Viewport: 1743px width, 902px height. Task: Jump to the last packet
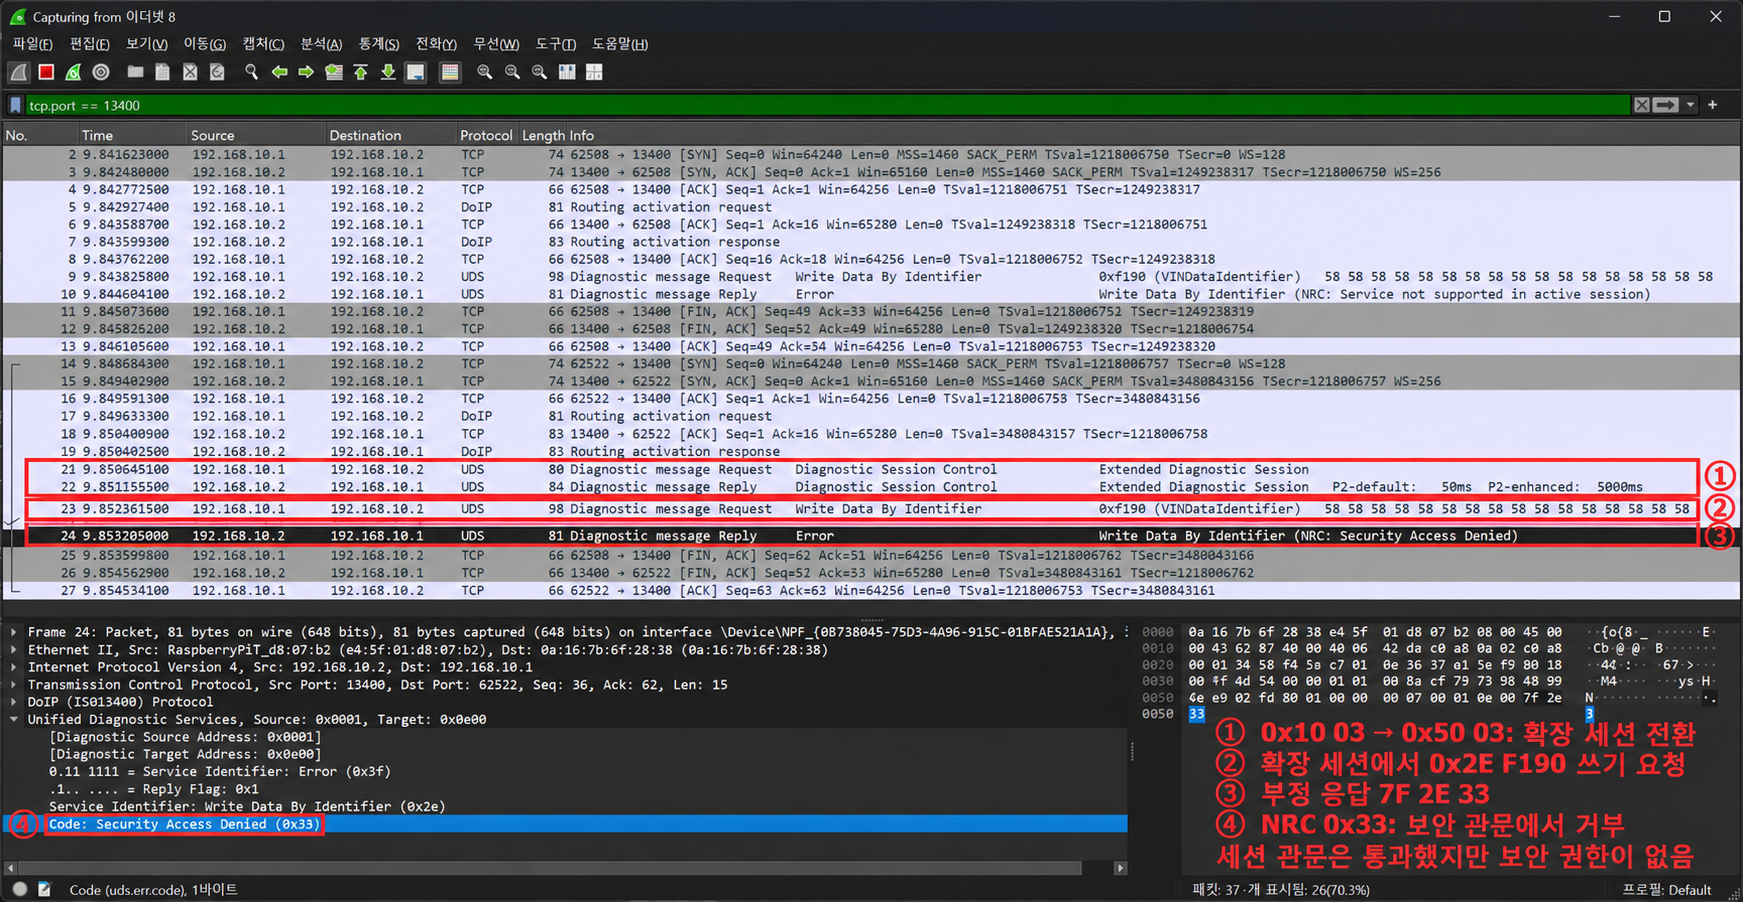pyautogui.click(x=388, y=72)
